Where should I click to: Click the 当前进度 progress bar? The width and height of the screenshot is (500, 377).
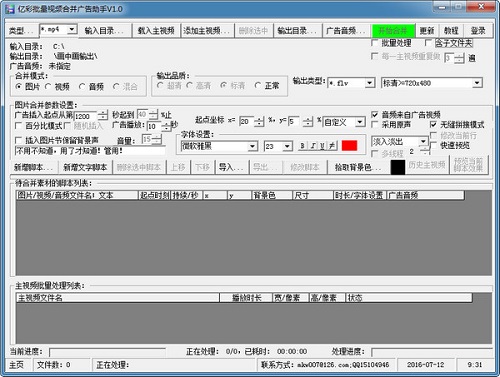[x=107, y=352]
